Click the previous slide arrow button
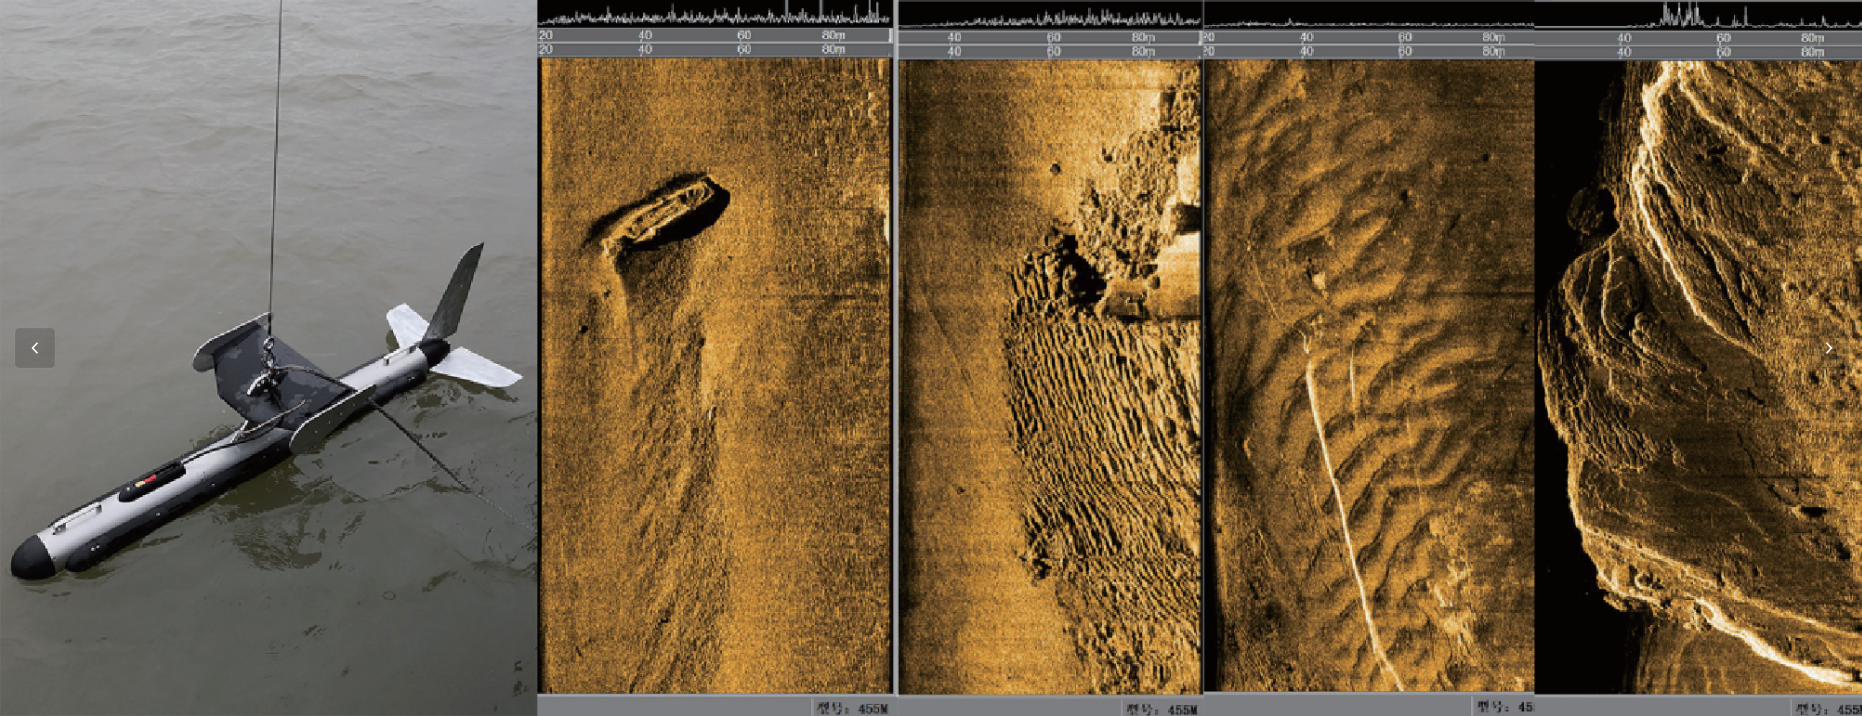The width and height of the screenshot is (1862, 716). (35, 348)
